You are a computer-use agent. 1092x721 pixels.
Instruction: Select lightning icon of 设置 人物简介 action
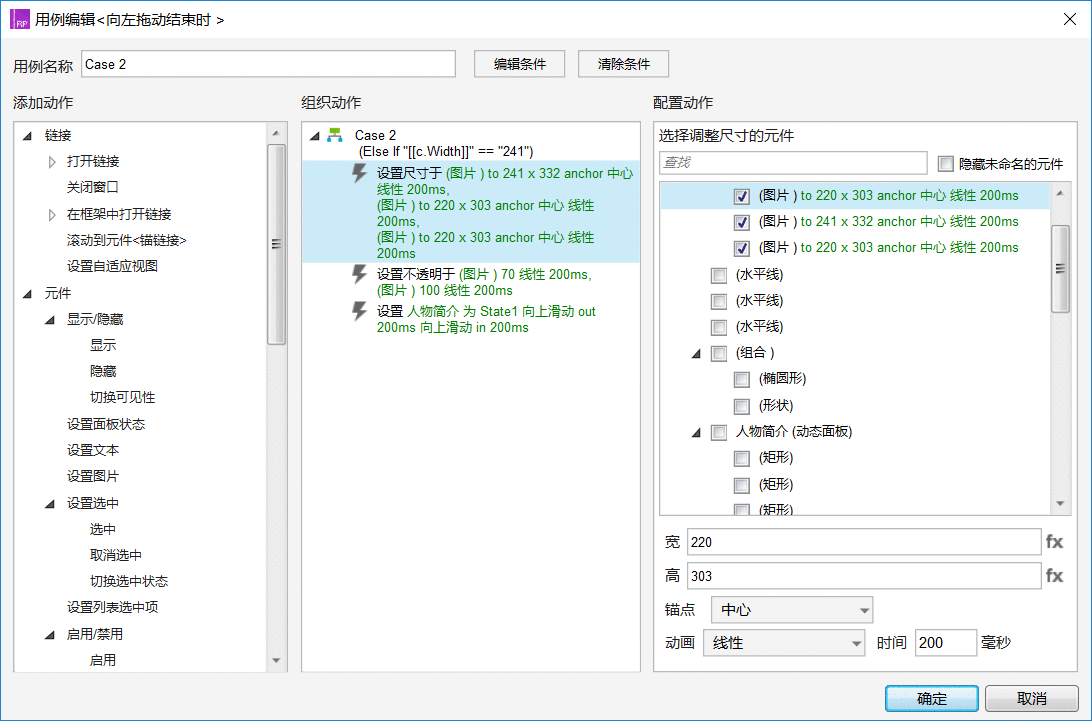(359, 311)
